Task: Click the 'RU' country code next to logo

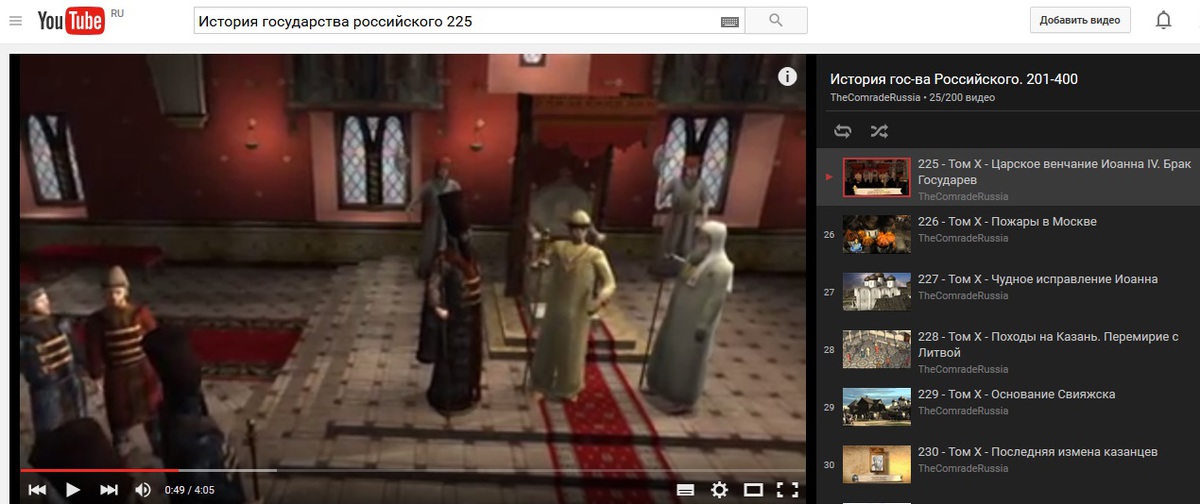Action: [x=118, y=13]
